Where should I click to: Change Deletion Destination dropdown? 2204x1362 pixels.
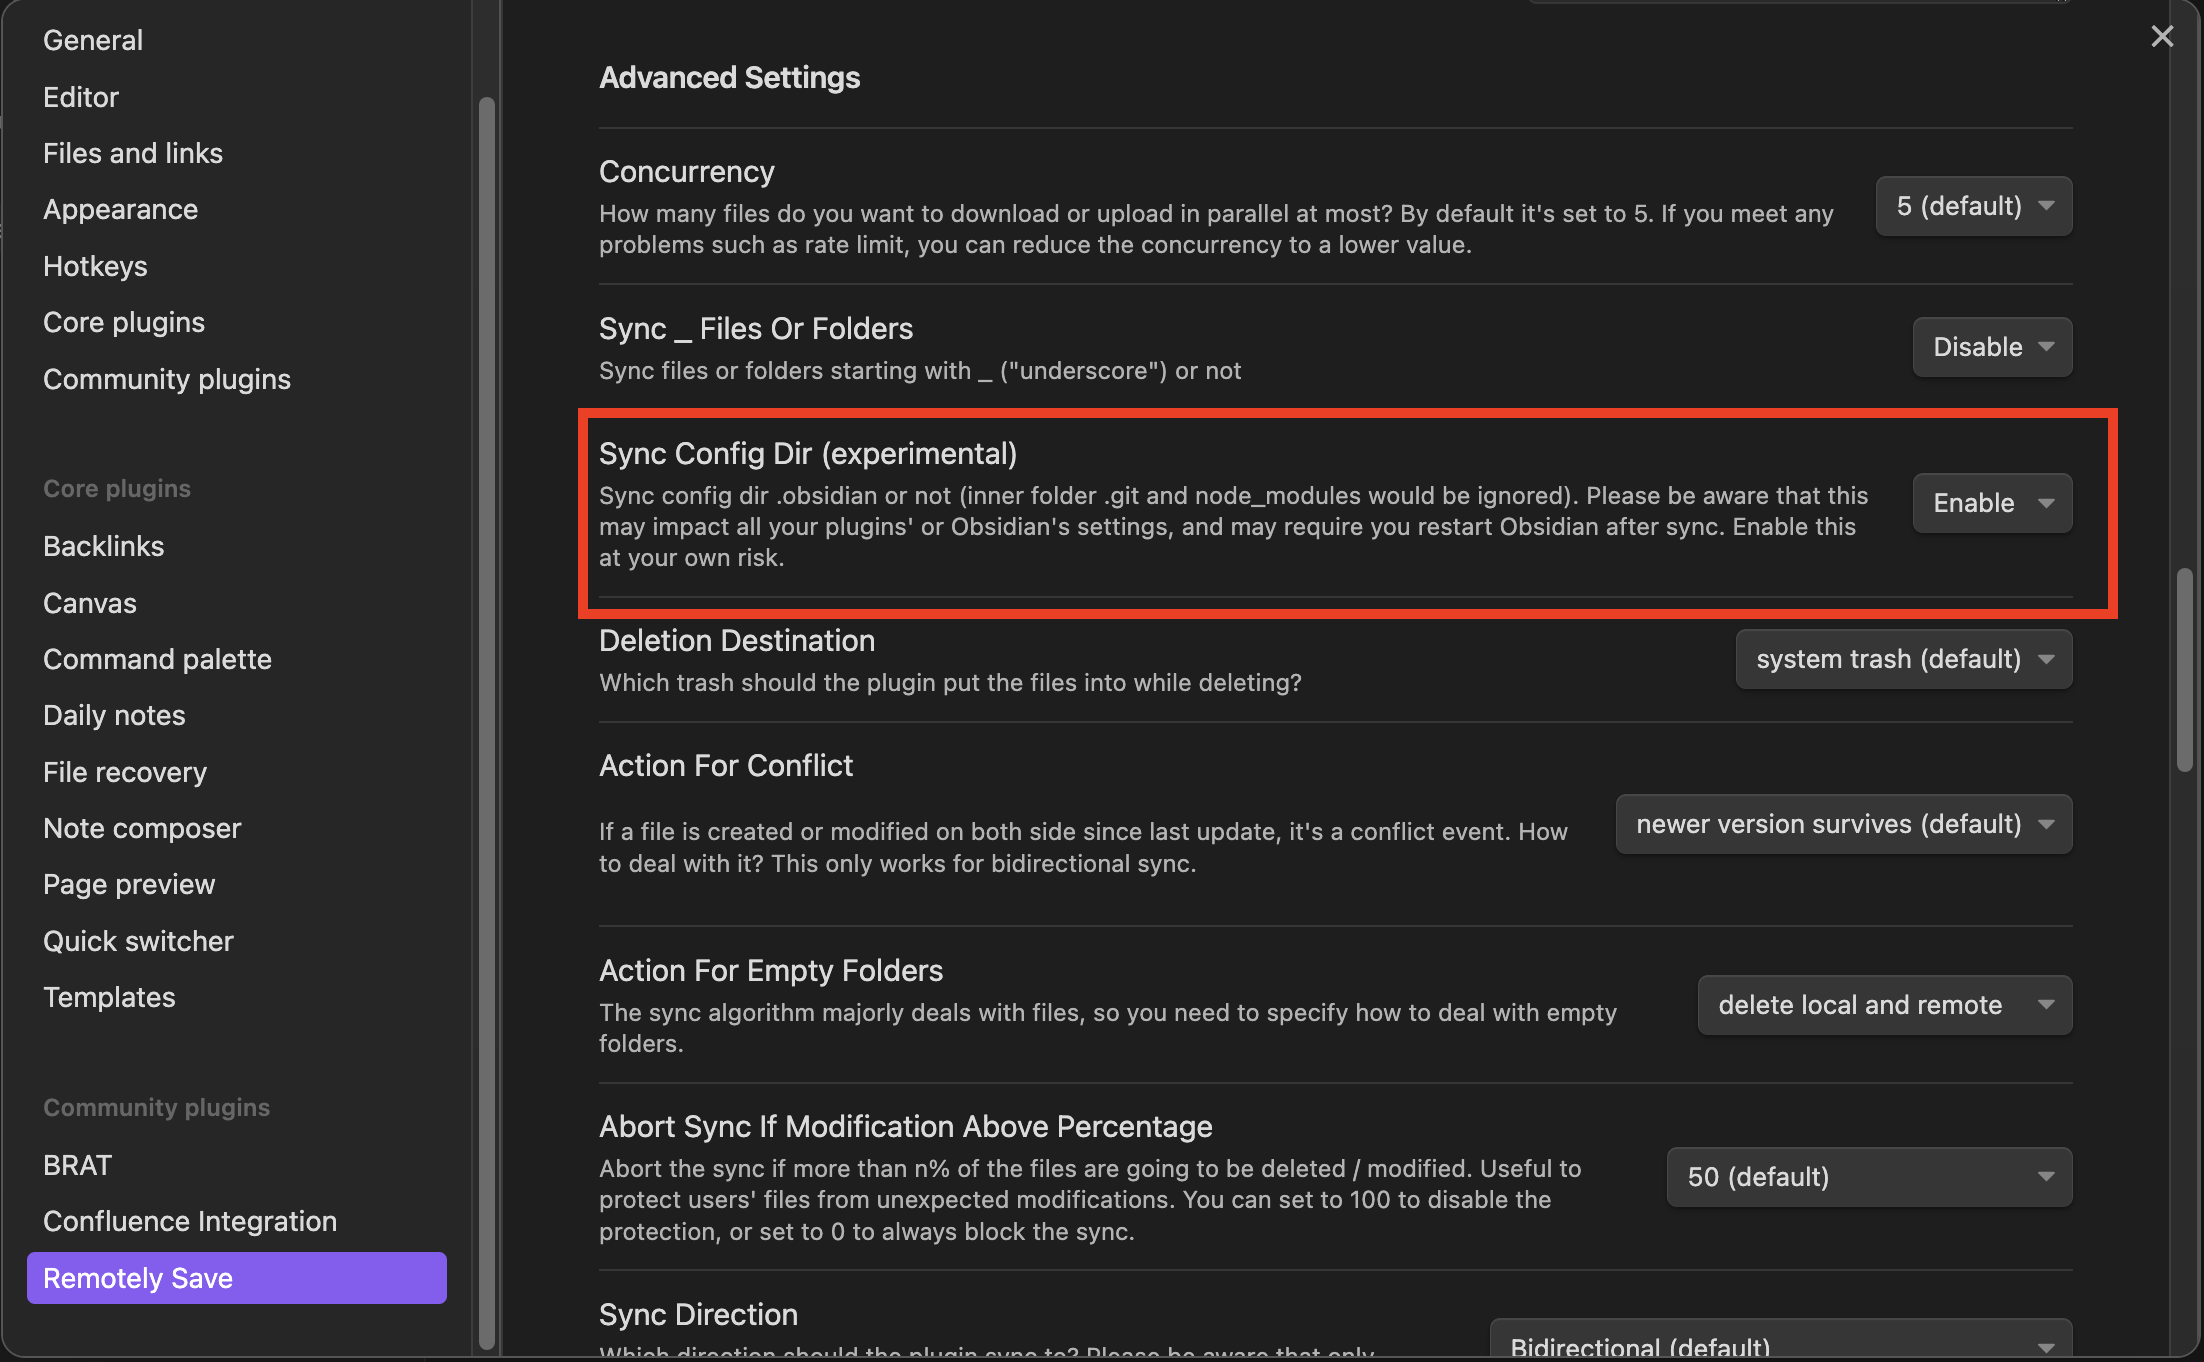1903,659
